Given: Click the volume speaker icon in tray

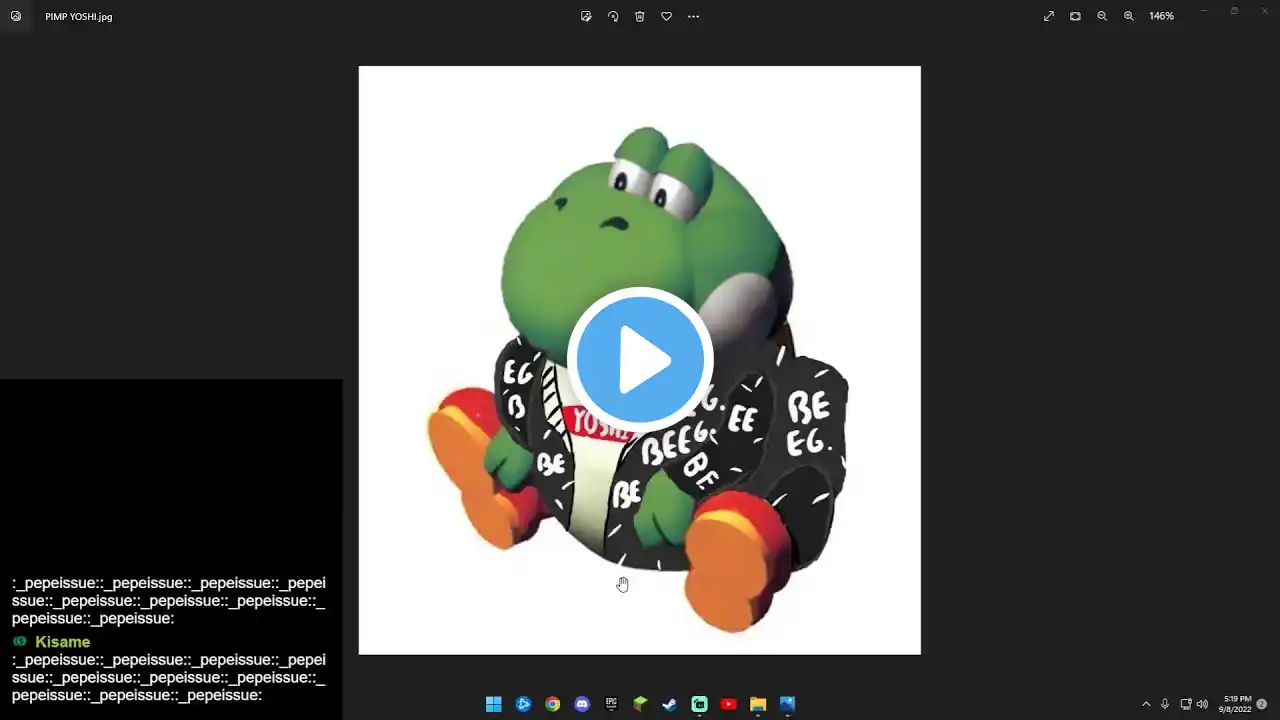Looking at the screenshot, I should [1202, 704].
